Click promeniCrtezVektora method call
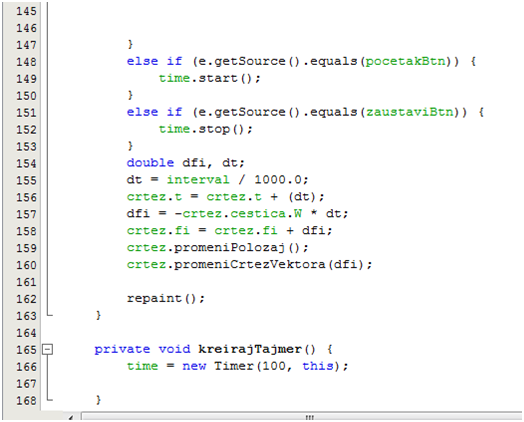524x422 pixels. 249,265
